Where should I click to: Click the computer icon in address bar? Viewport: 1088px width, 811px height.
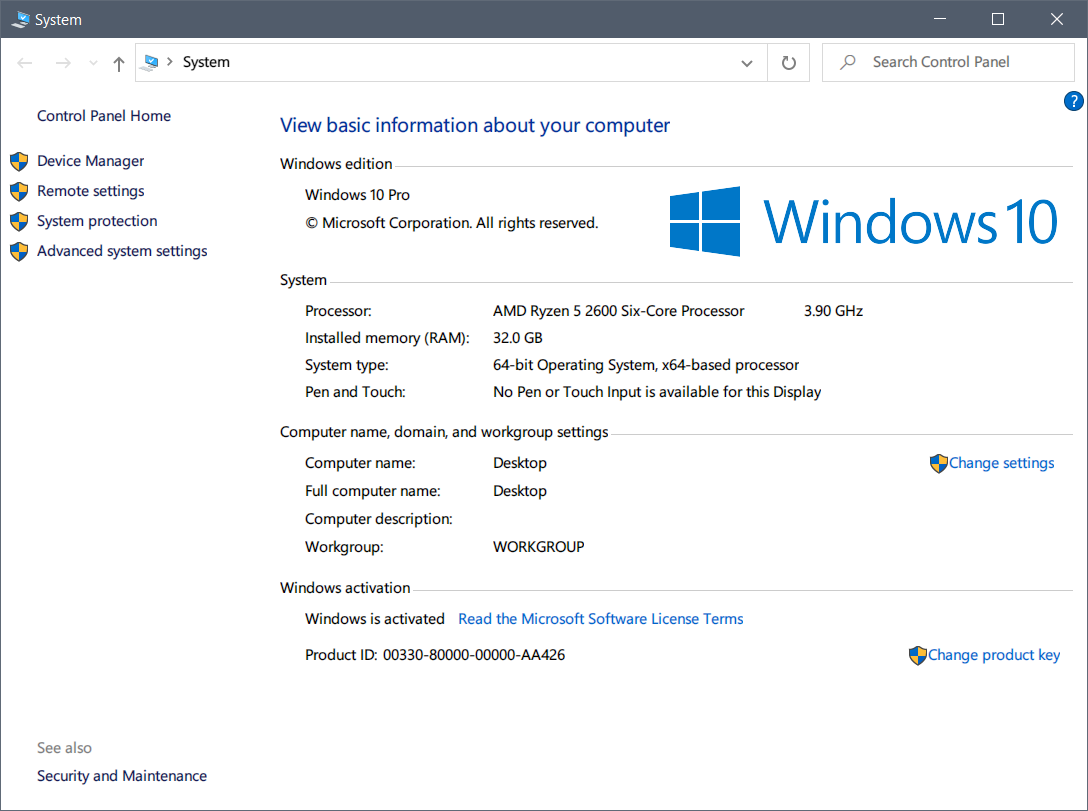tap(149, 62)
